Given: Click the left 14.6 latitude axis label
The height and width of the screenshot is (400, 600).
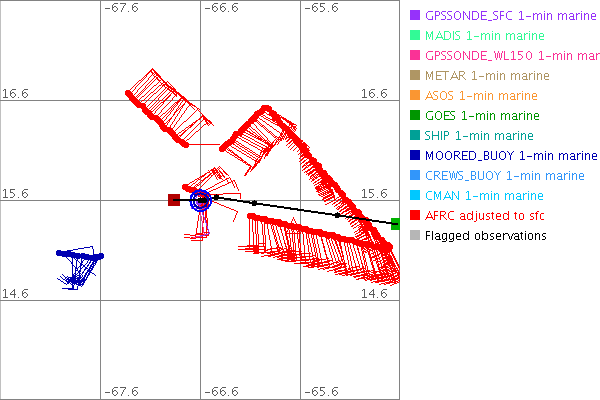Looking at the screenshot, I should [17, 294].
